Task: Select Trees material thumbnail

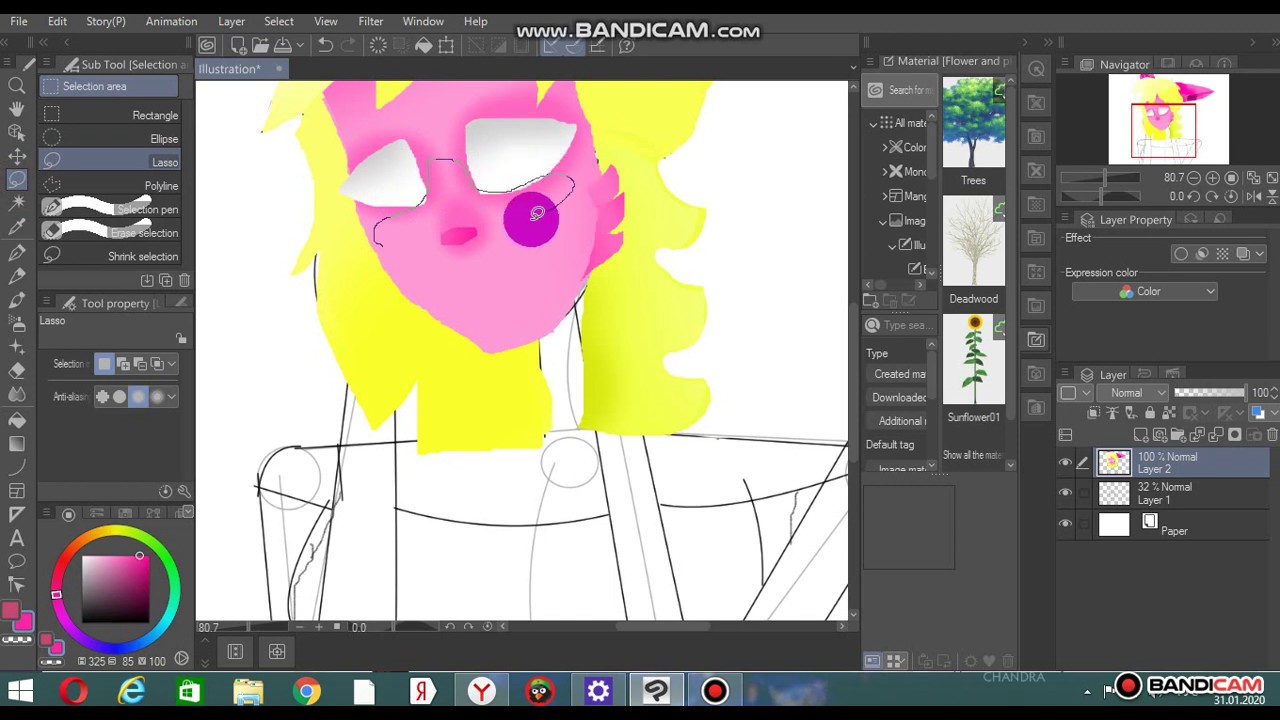Action: tap(973, 123)
